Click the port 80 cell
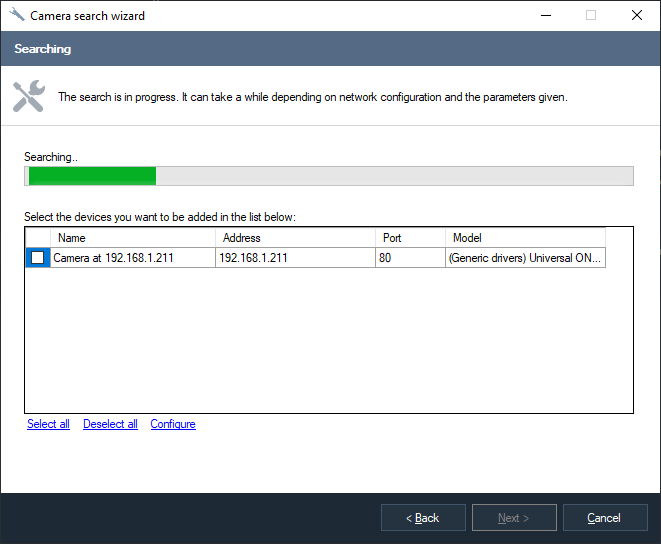 [410, 258]
